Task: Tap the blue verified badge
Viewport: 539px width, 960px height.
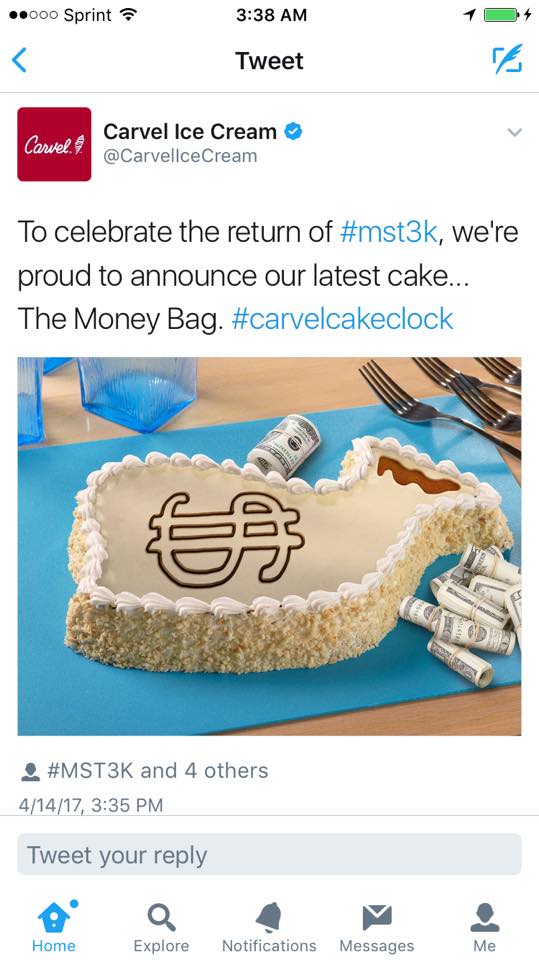Action: coord(293,131)
